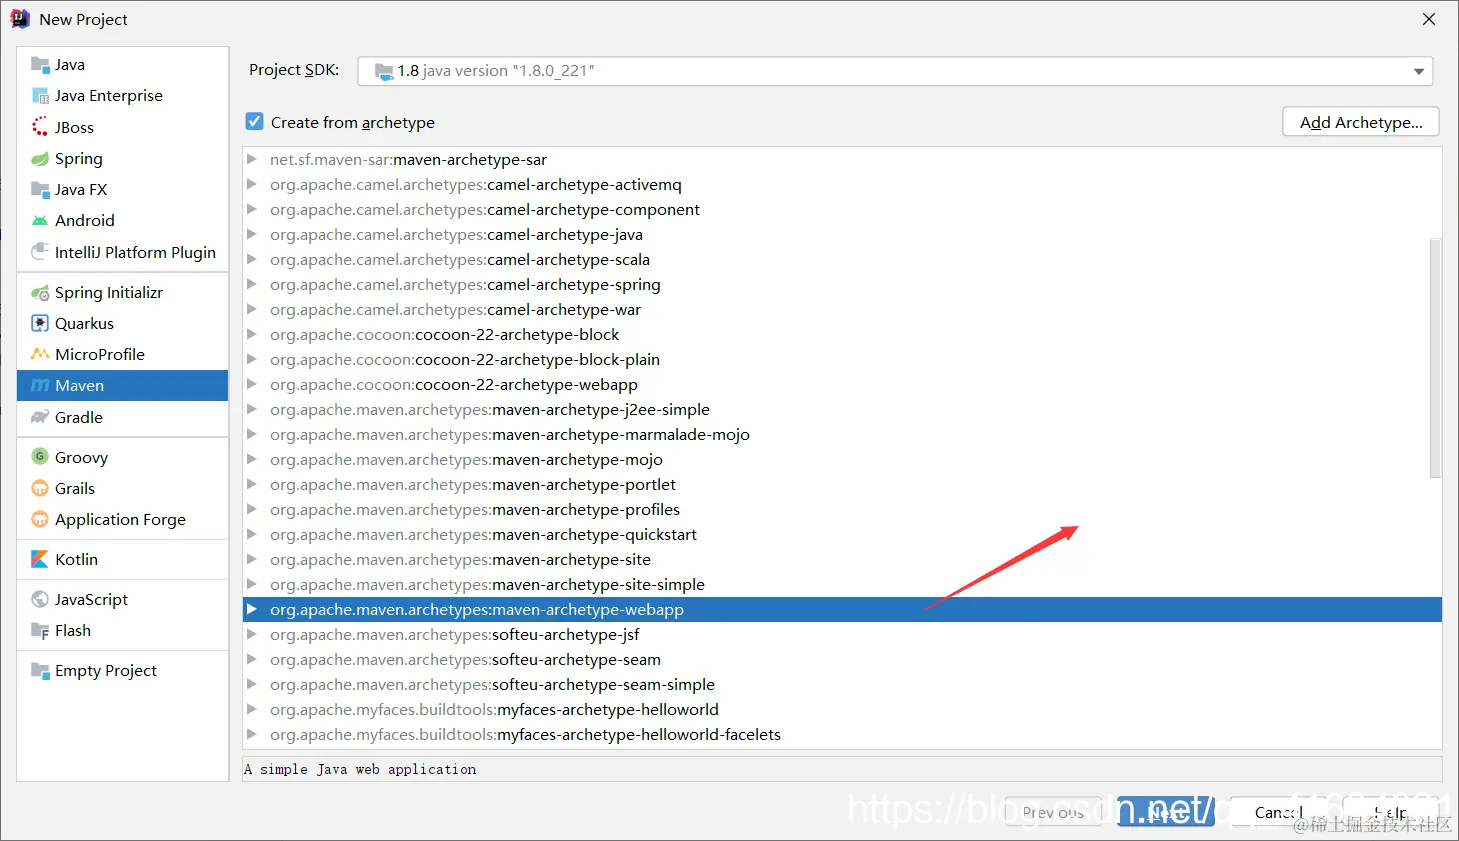This screenshot has height=841, width=1459.
Task: Select myfaces-archetype-helloworld row
Action: (x=842, y=709)
